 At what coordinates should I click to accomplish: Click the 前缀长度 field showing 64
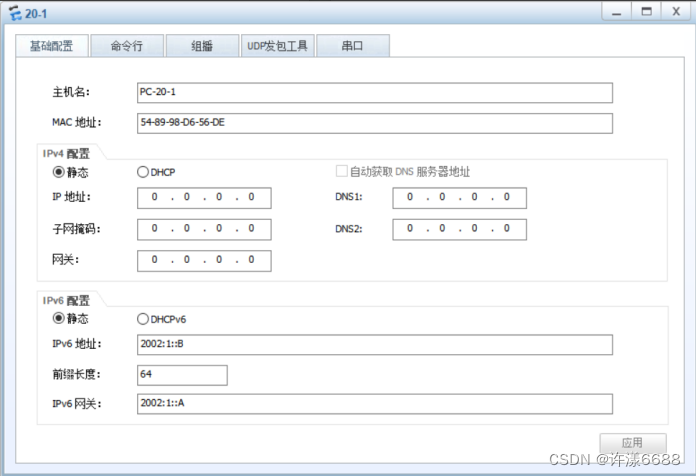point(182,375)
